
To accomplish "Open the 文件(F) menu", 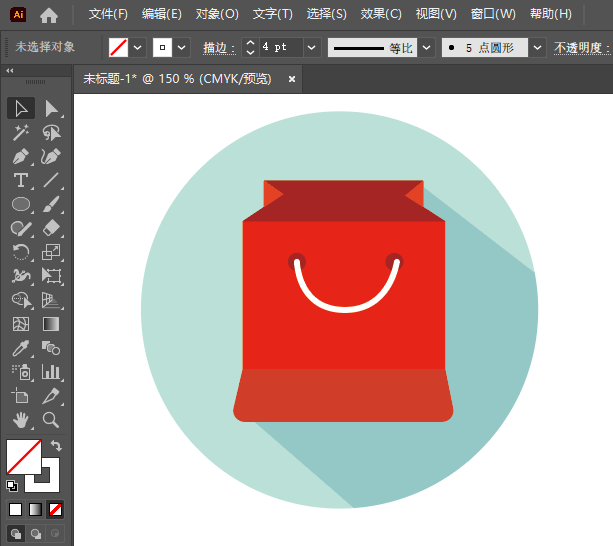I will 108,14.
